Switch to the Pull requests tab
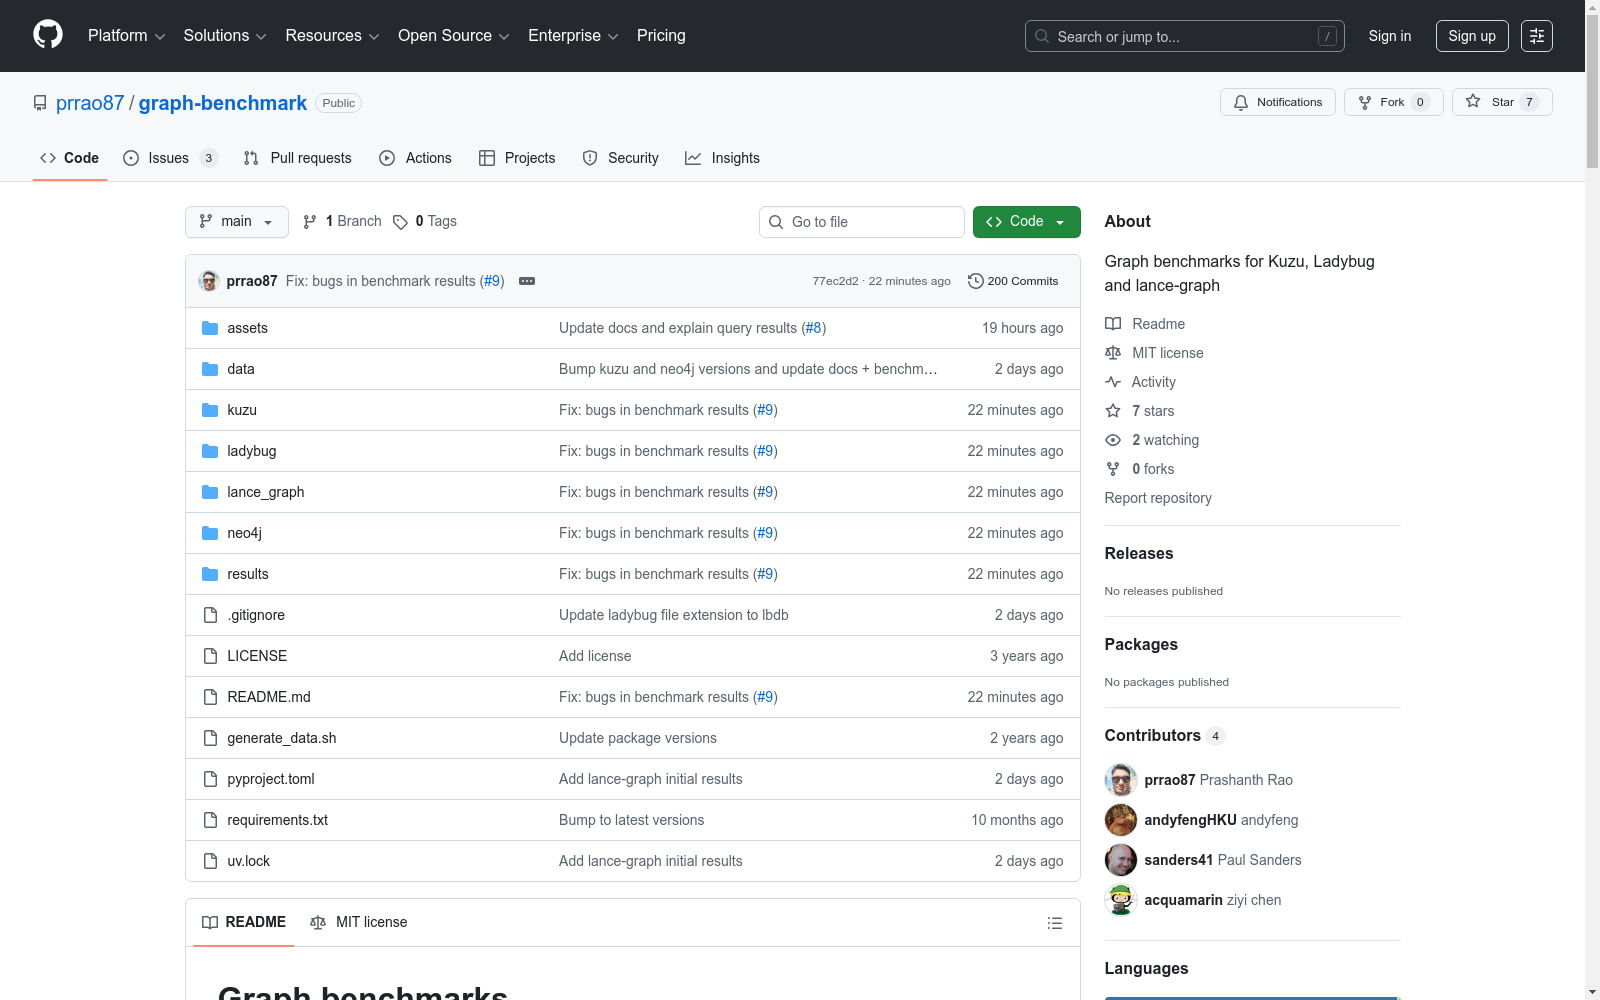 pos(298,158)
